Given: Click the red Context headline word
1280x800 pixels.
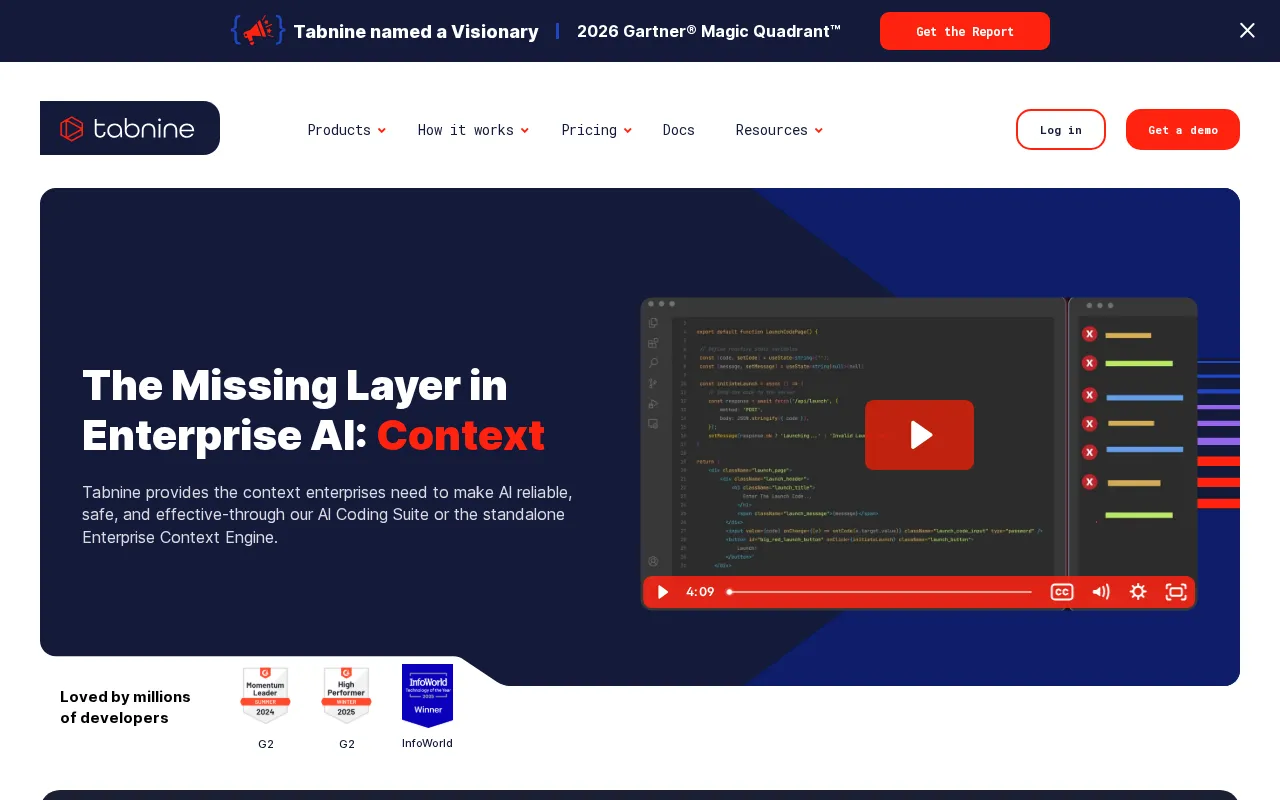Looking at the screenshot, I should pos(461,435).
